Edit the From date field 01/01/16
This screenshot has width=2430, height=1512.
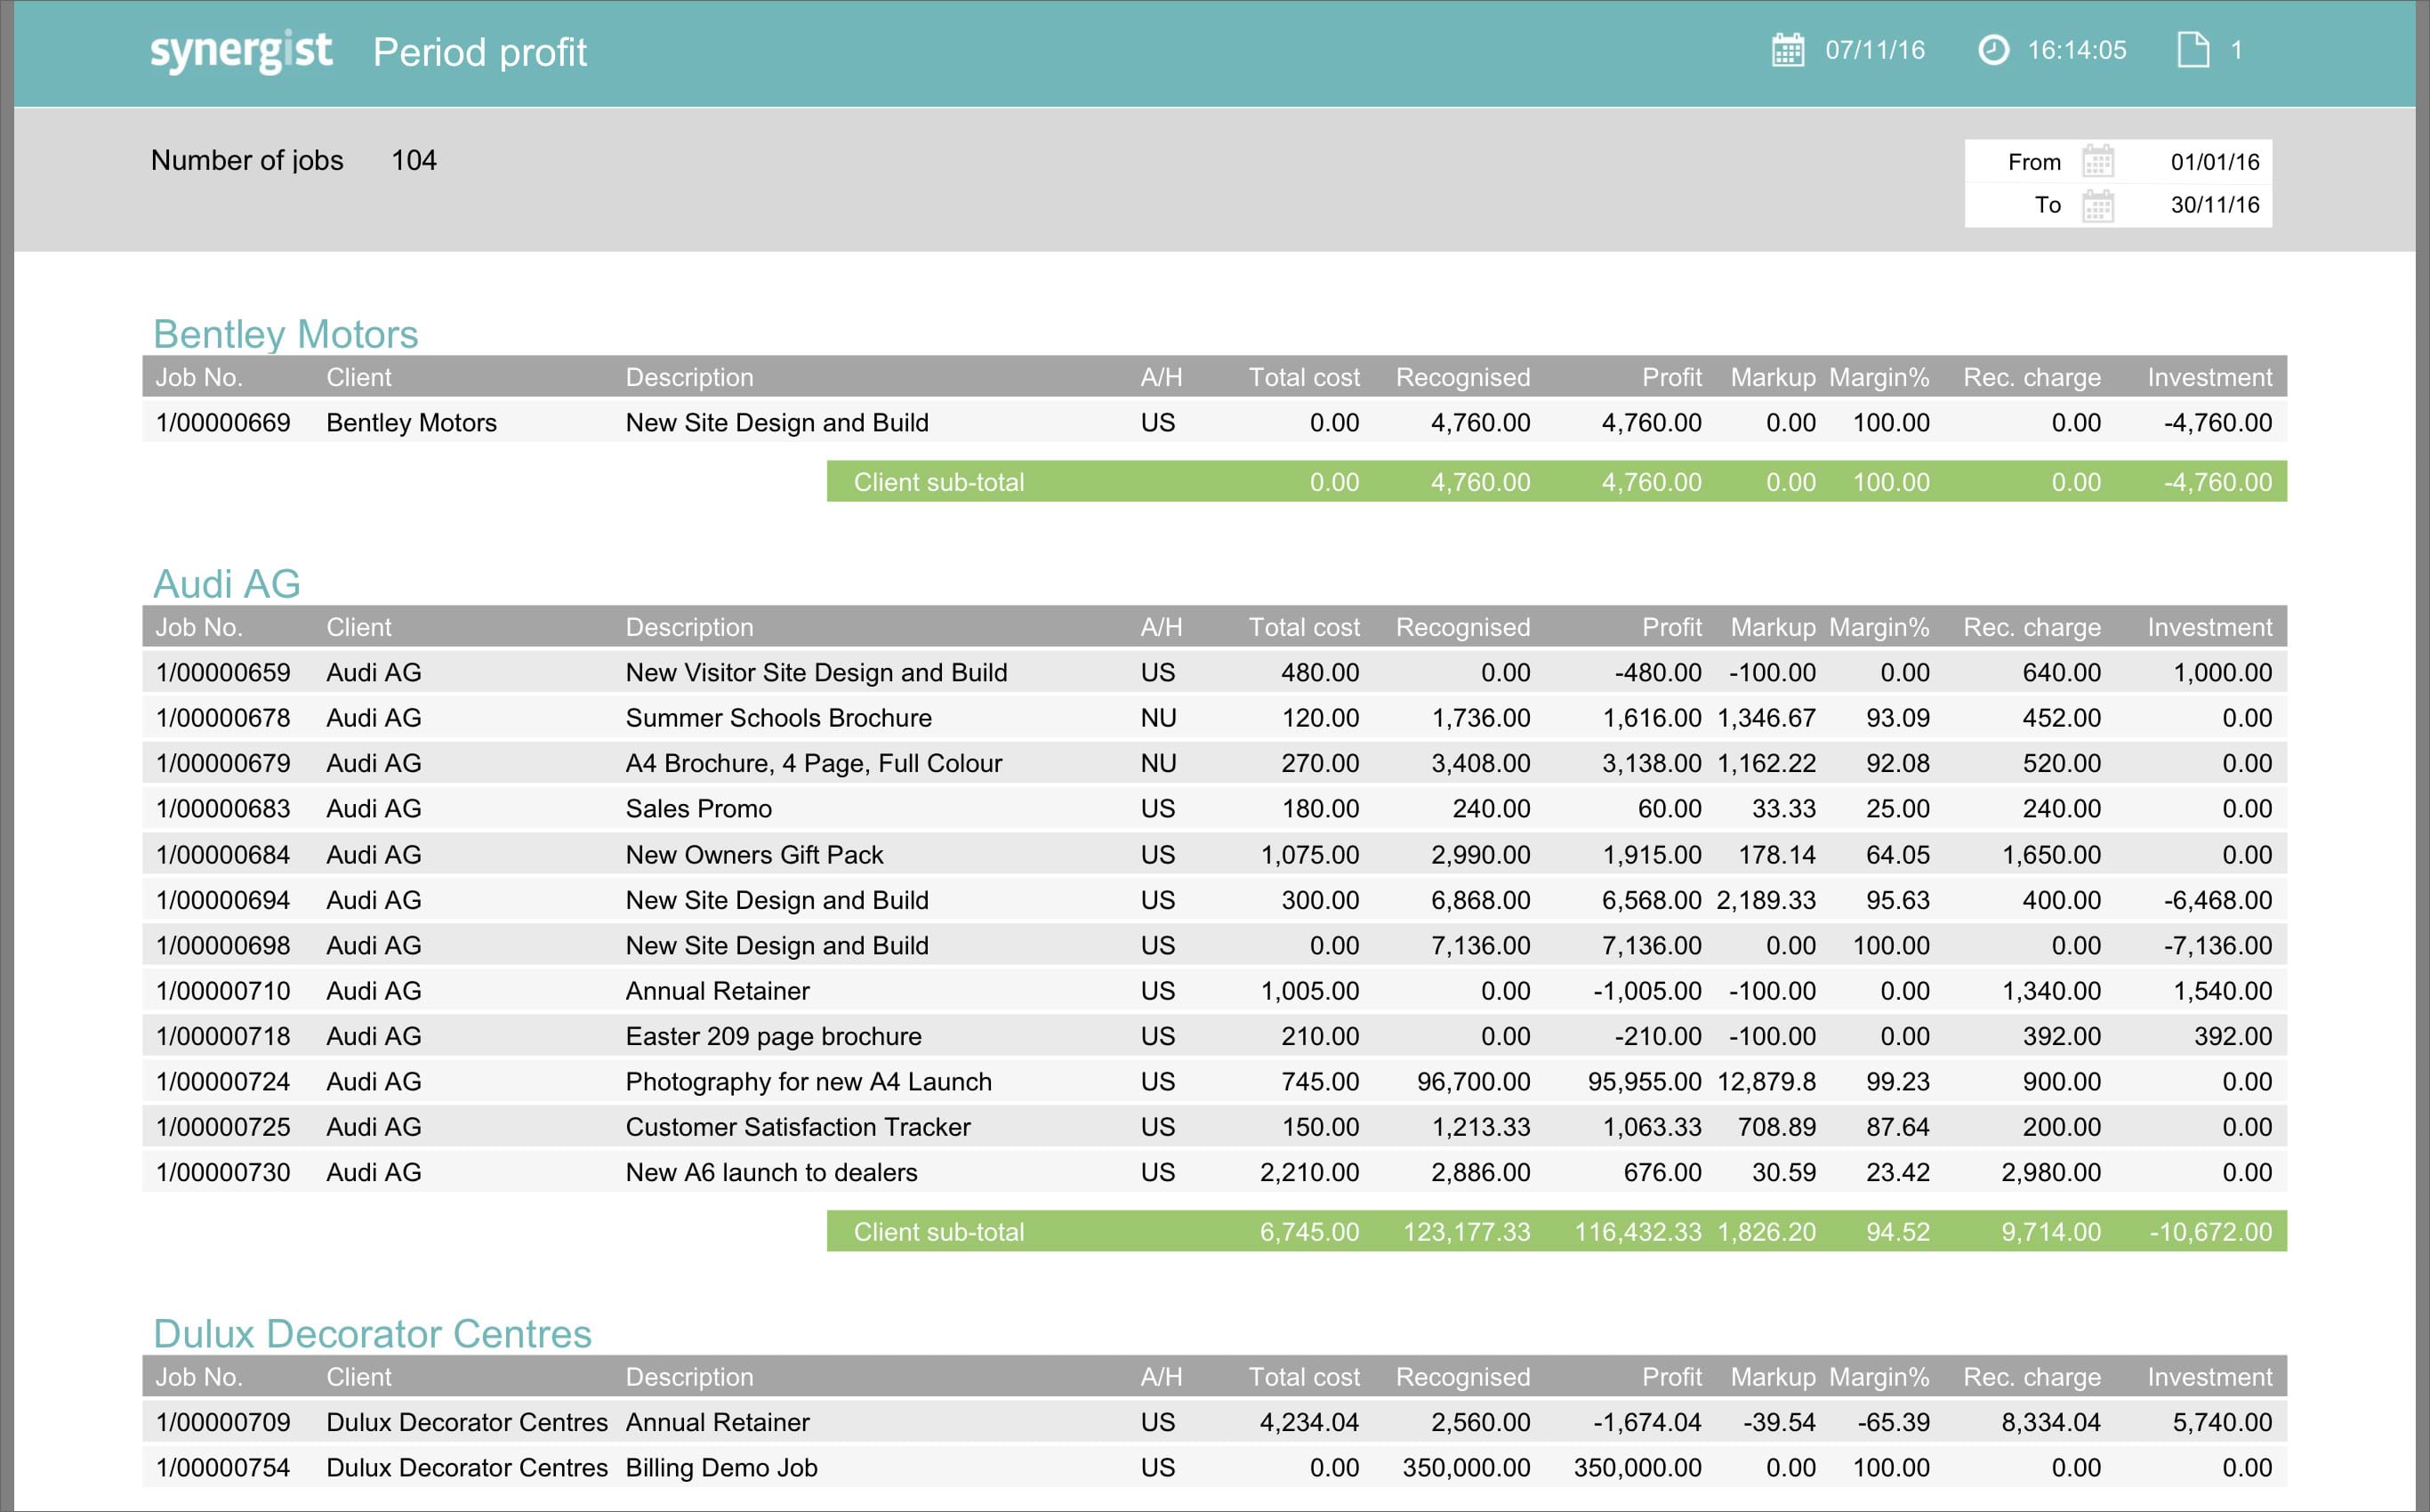[2214, 162]
